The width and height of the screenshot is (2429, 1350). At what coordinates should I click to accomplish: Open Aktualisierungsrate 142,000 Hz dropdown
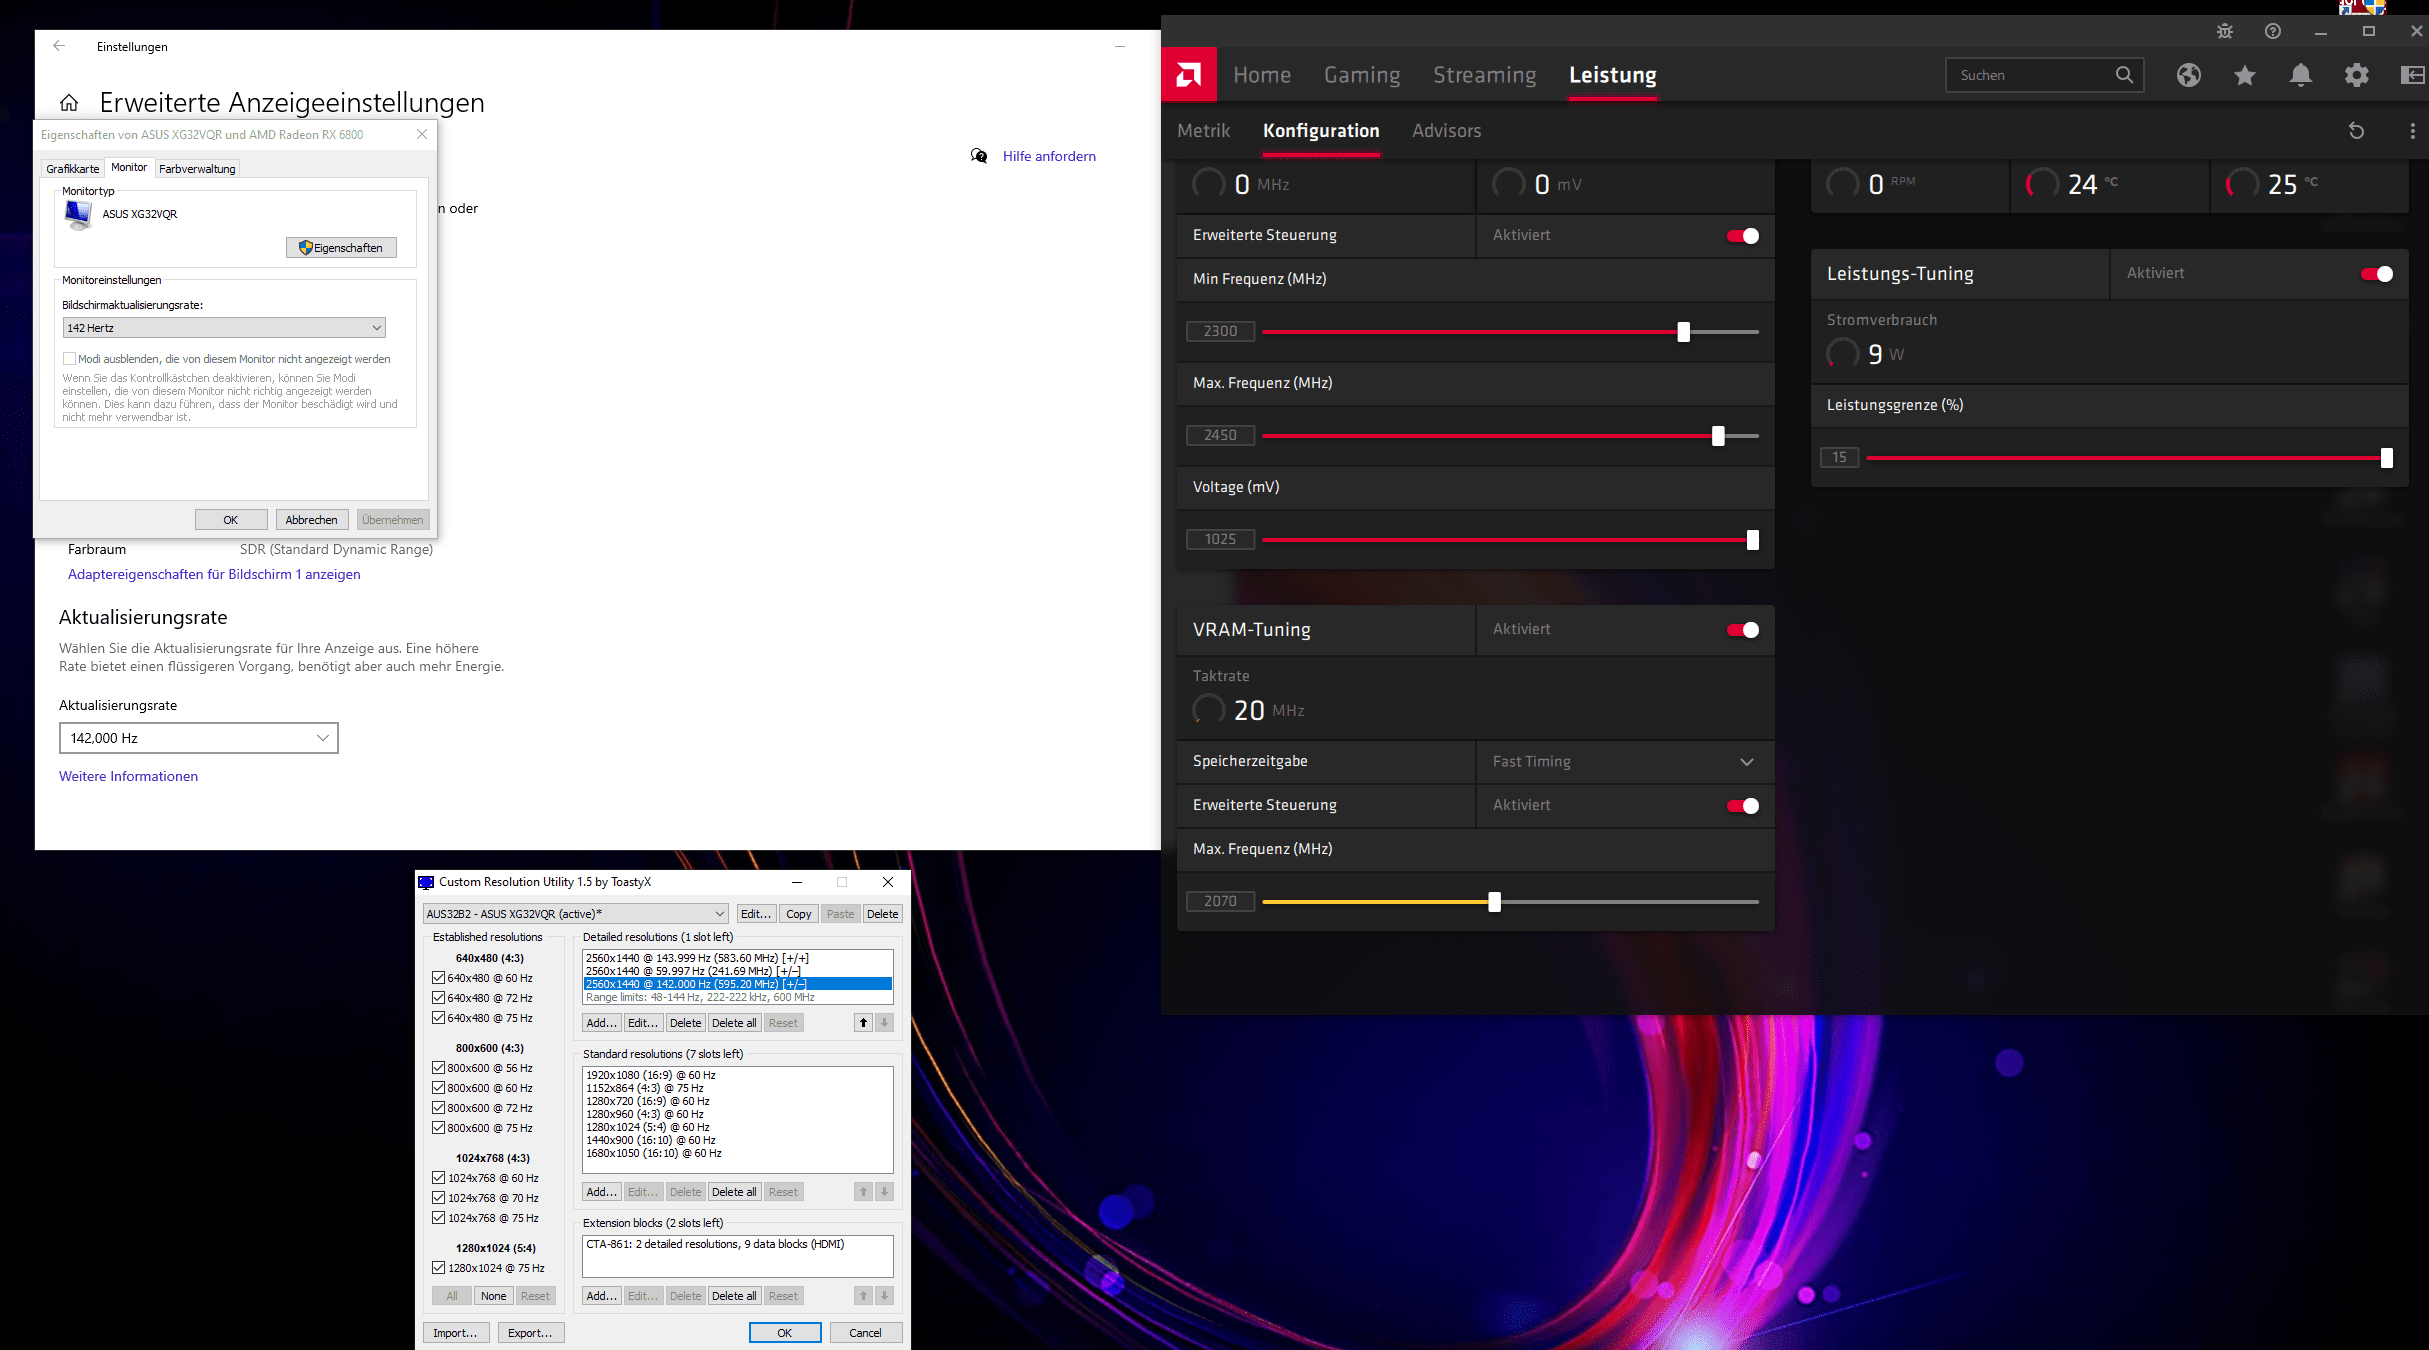click(199, 738)
